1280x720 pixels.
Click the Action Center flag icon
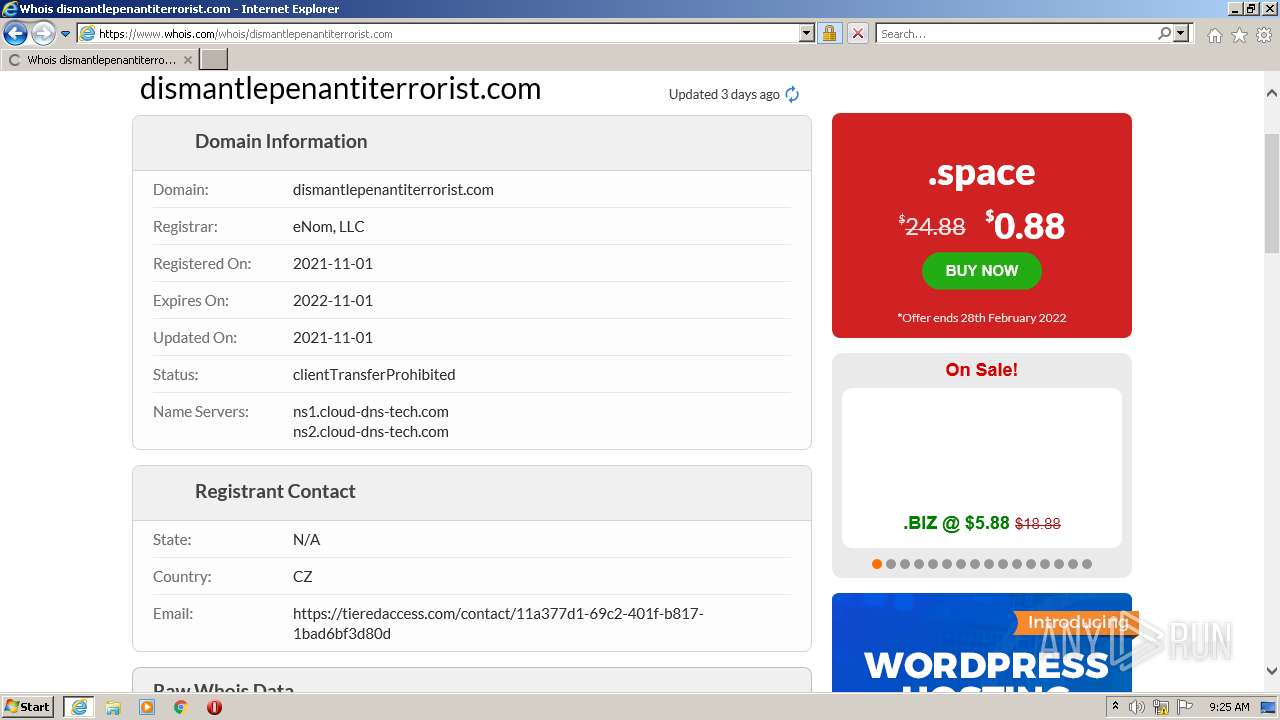pyautogui.click(x=1184, y=707)
